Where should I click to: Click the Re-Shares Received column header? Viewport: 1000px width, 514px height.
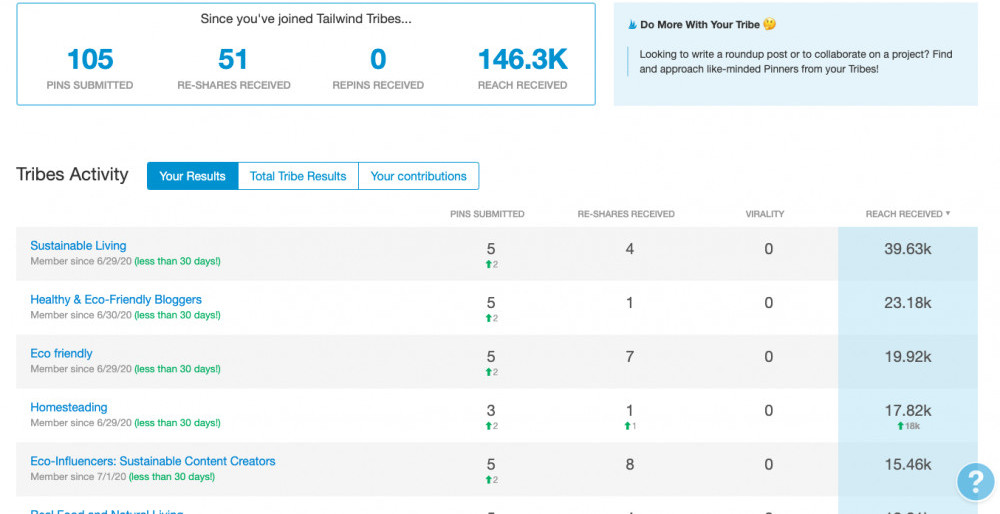tap(626, 214)
